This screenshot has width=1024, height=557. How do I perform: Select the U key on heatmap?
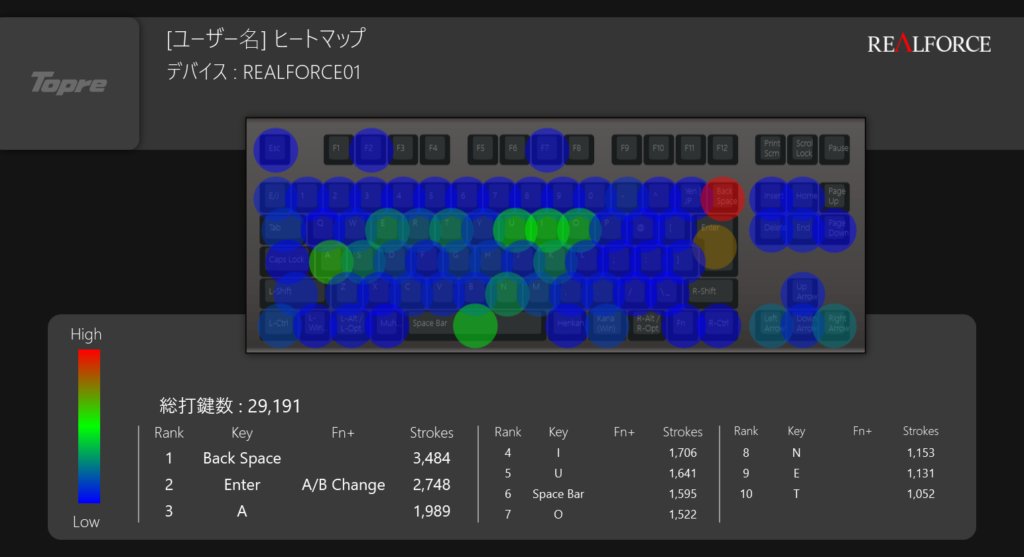[514, 229]
